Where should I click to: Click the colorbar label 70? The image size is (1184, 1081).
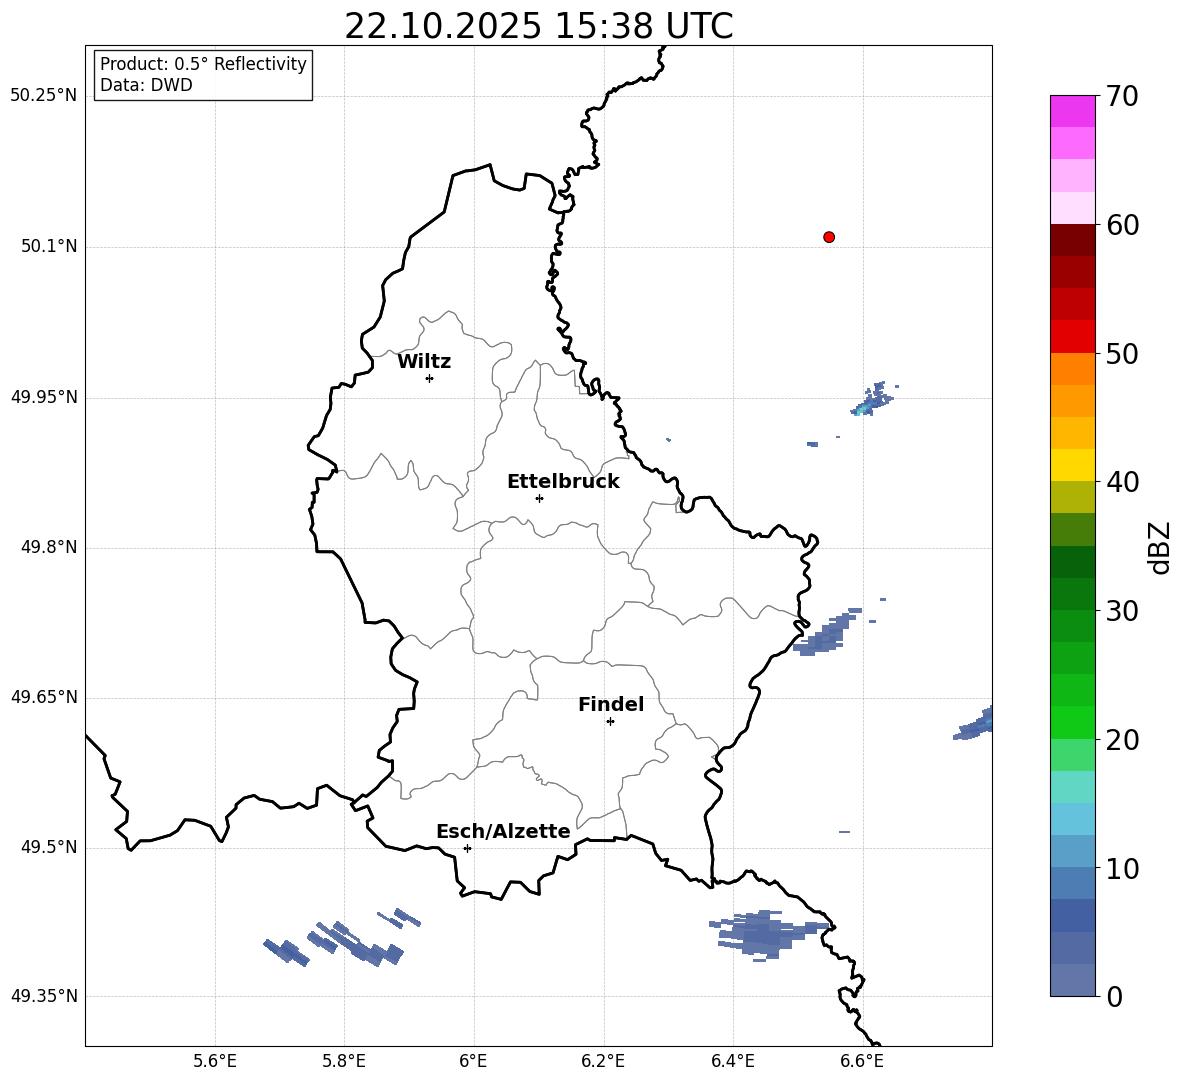click(1122, 97)
